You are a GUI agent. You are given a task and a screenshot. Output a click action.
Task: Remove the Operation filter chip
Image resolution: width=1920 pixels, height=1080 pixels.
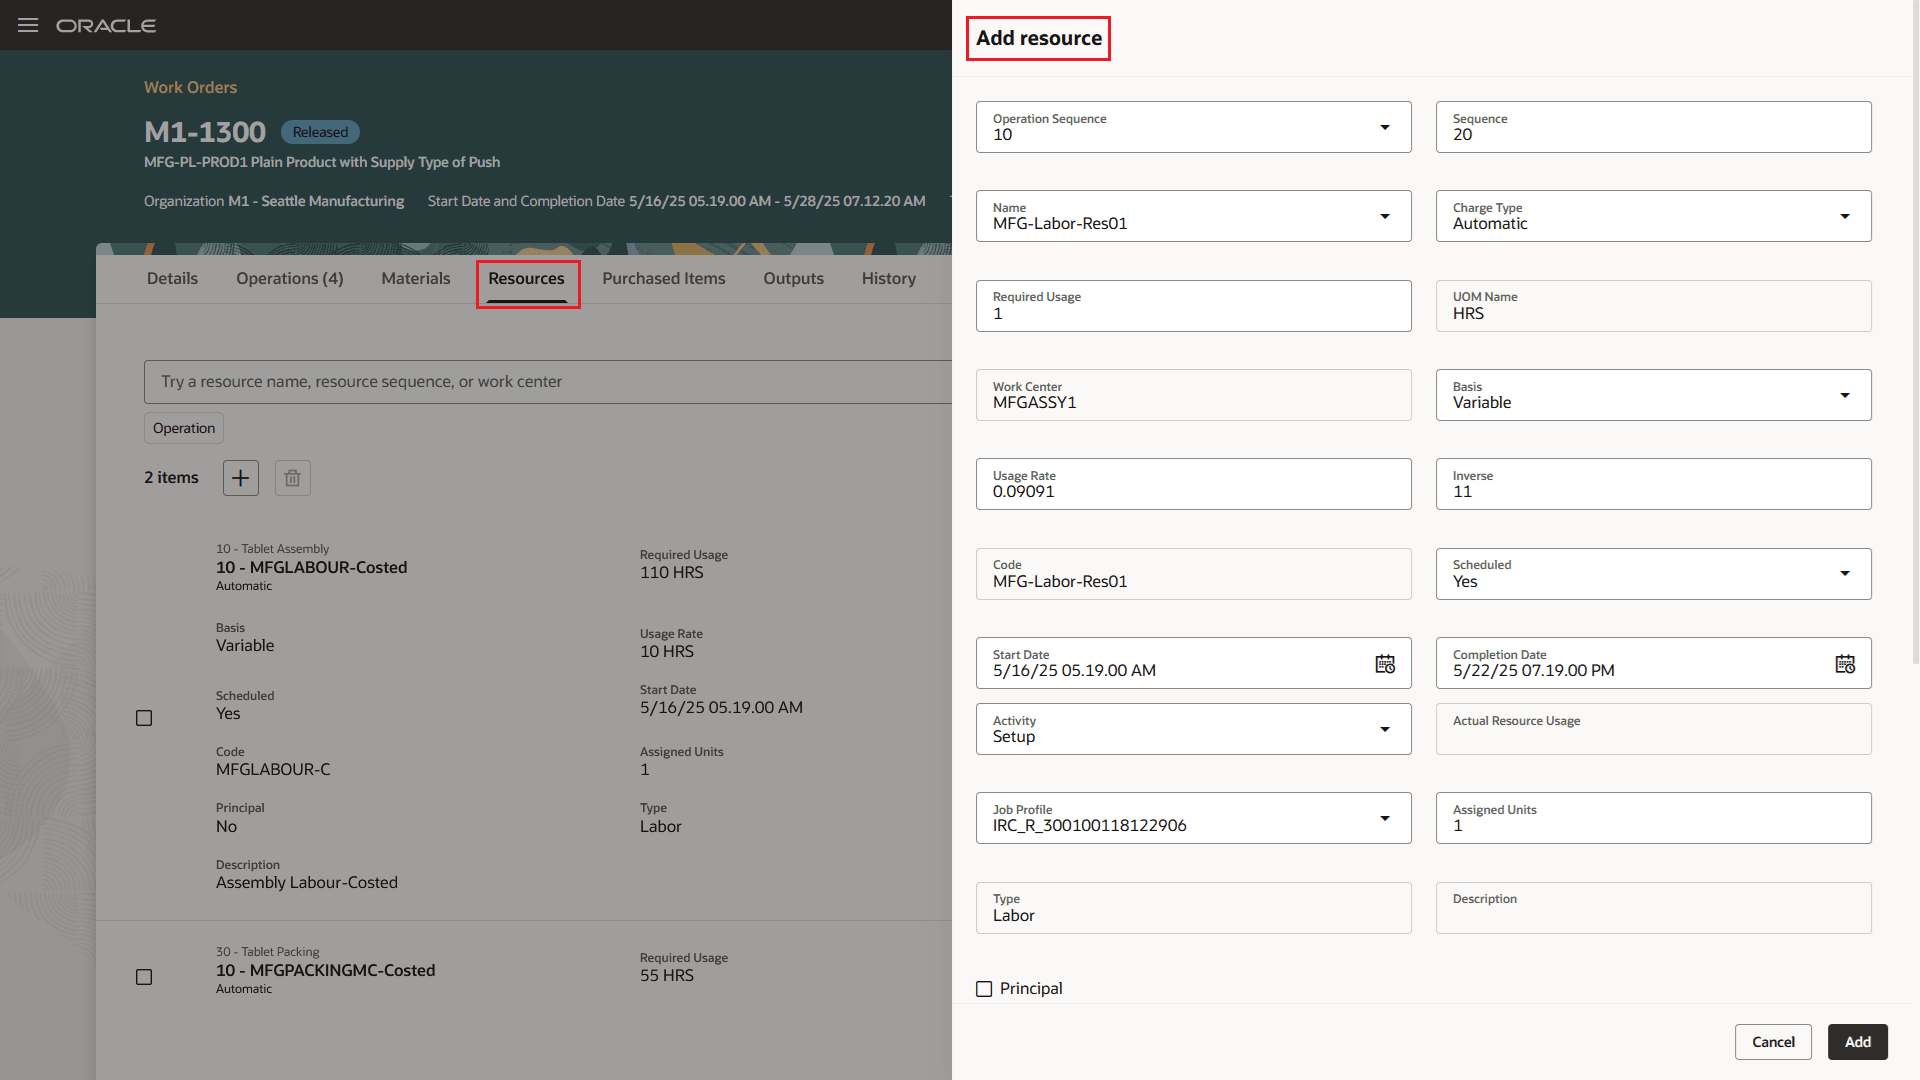183,428
